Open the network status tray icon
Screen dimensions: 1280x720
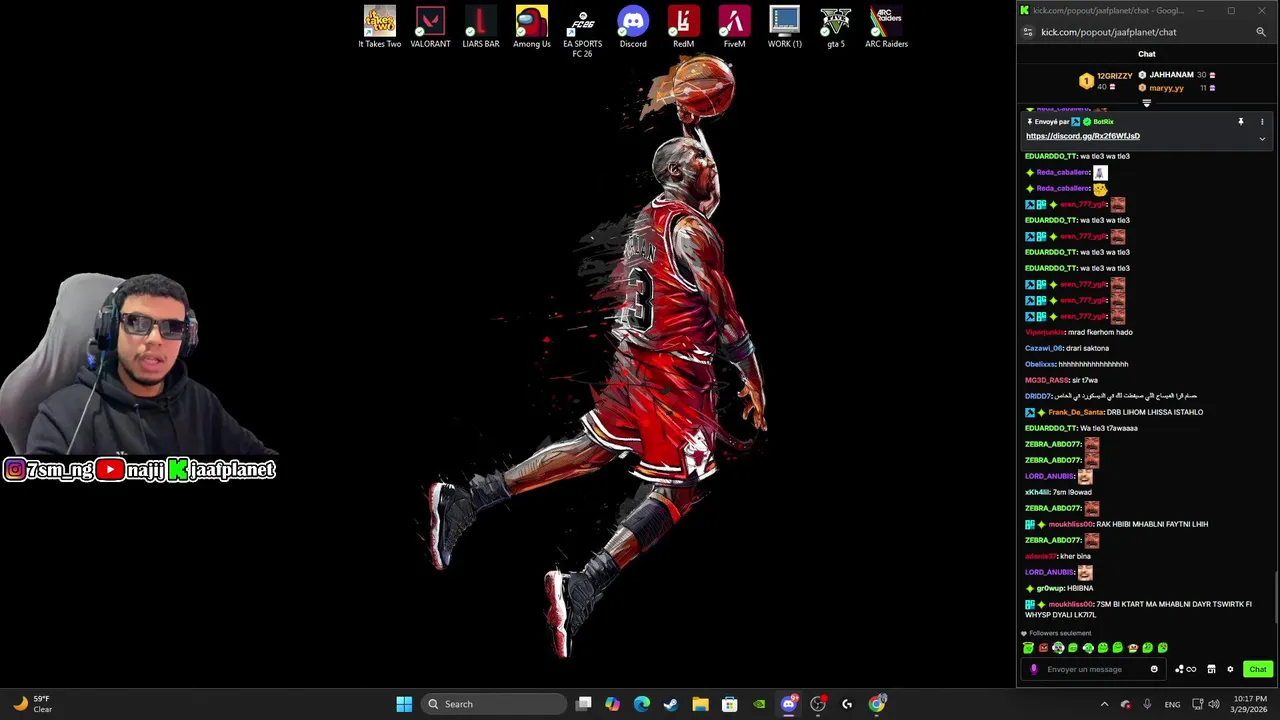(x=1197, y=704)
